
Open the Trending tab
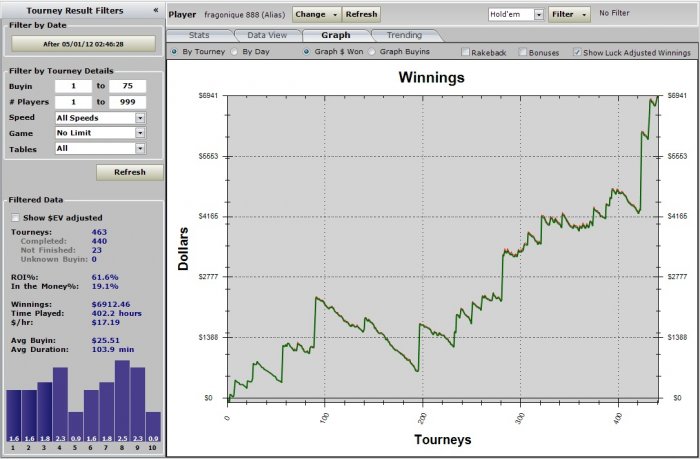pos(404,35)
